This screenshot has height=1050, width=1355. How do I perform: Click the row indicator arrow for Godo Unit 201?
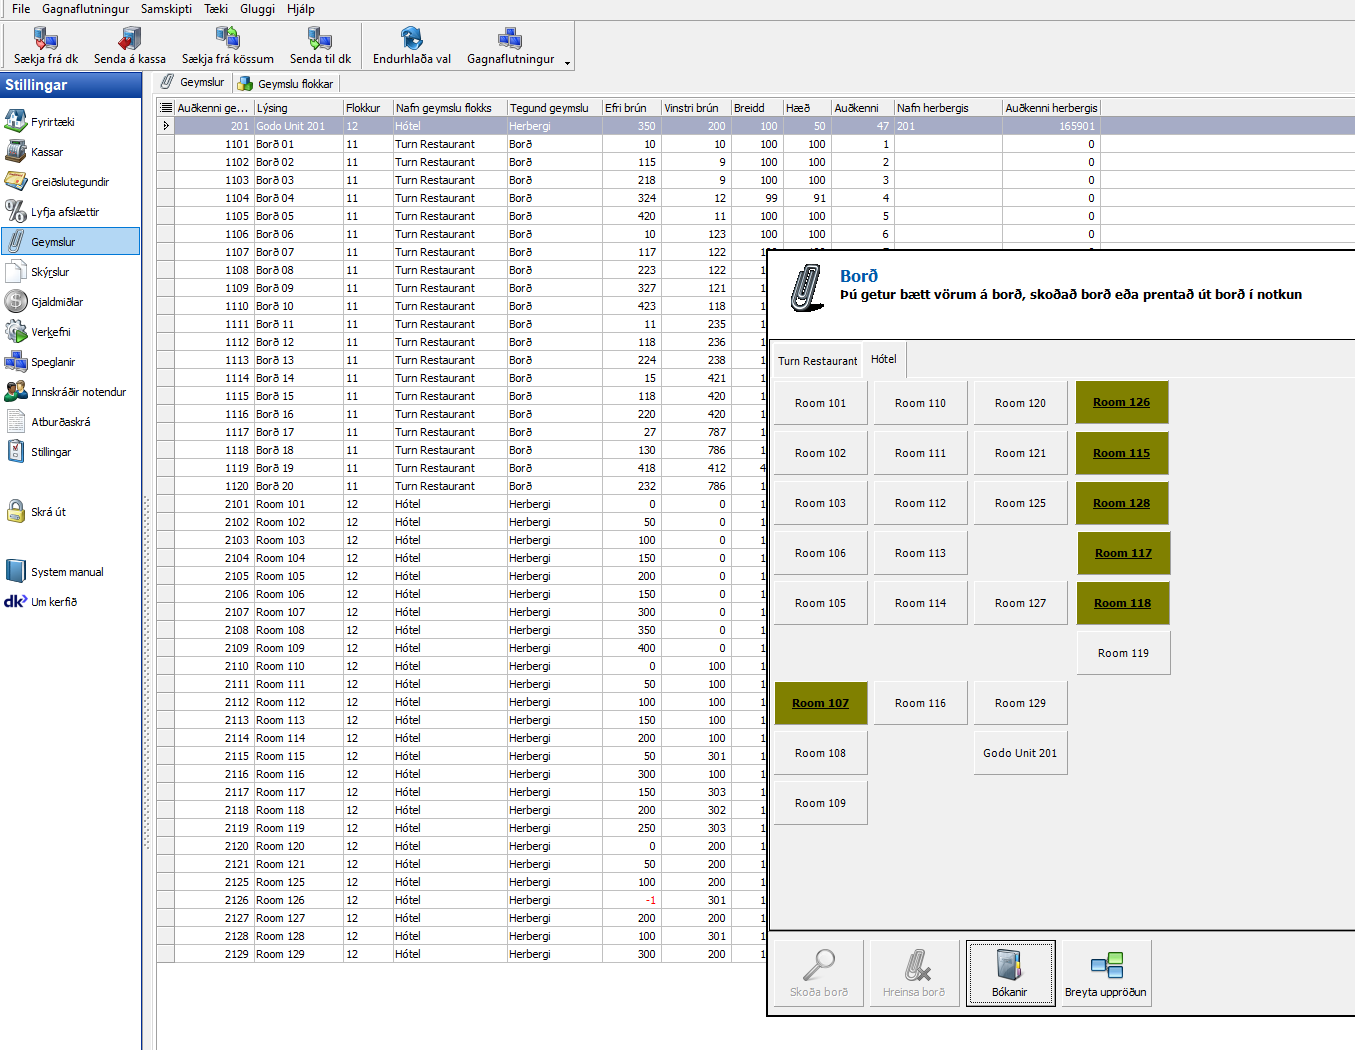pos(166,126)
